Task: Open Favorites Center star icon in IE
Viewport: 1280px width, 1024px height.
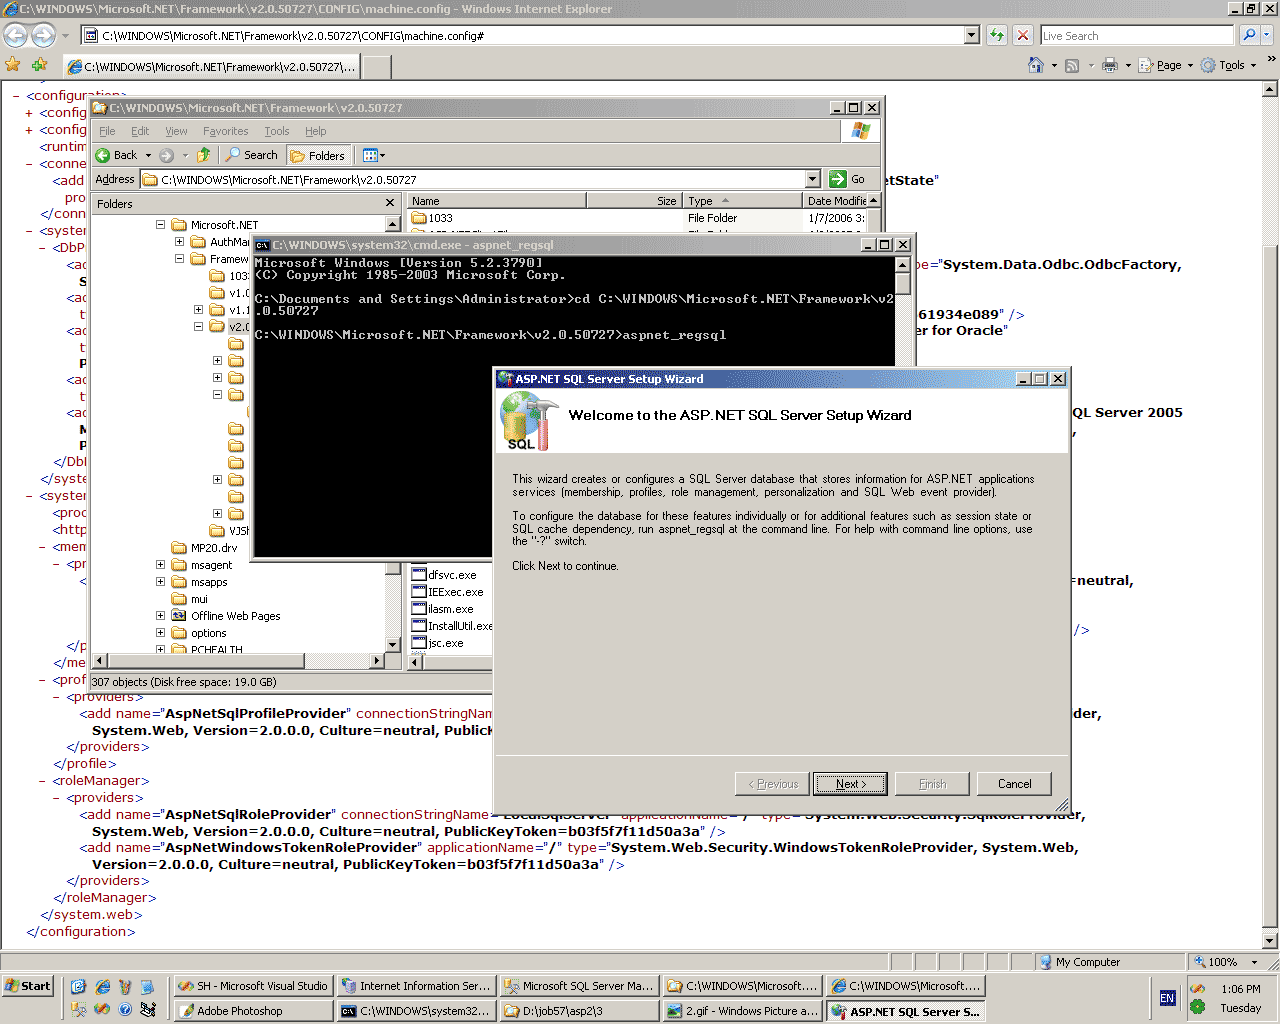Action: (13, 65)
